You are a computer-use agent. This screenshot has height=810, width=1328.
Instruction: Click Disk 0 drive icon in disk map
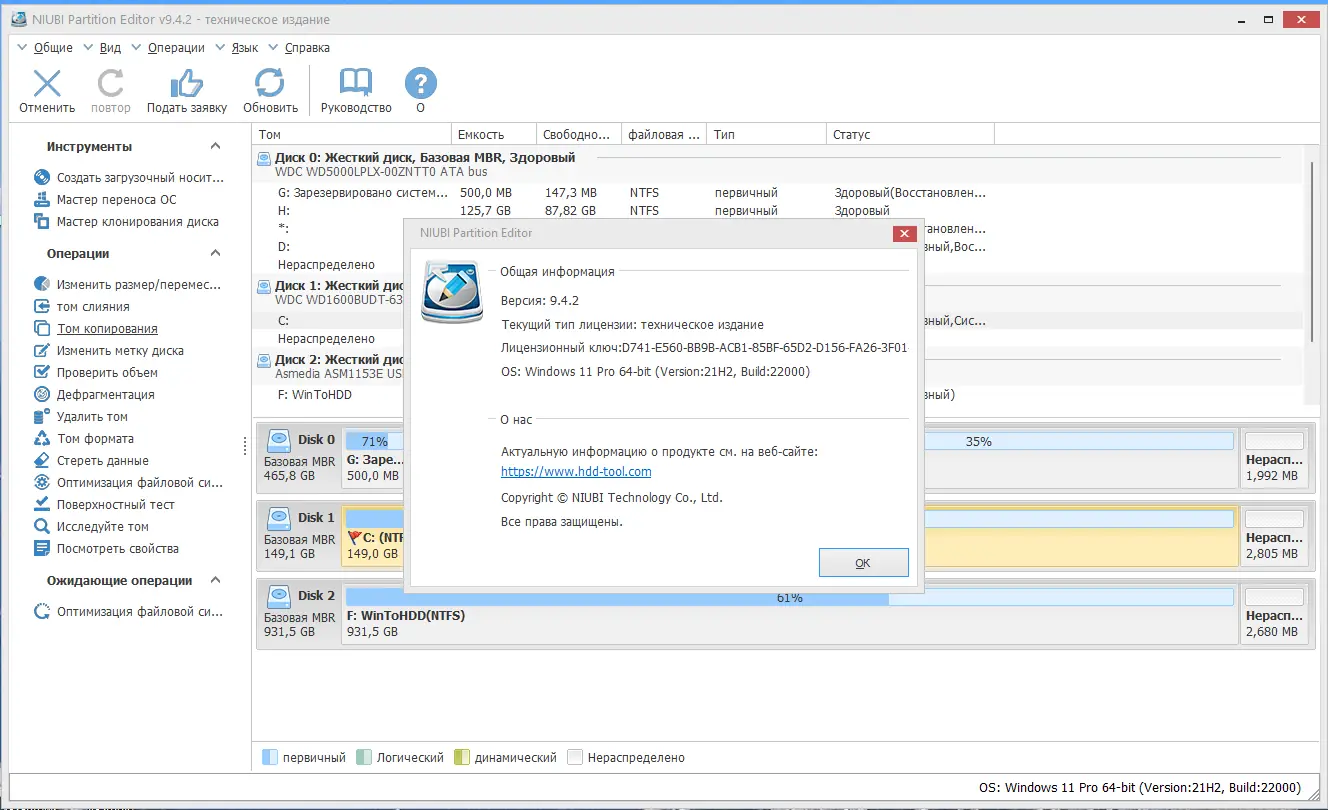pos(279,440)
